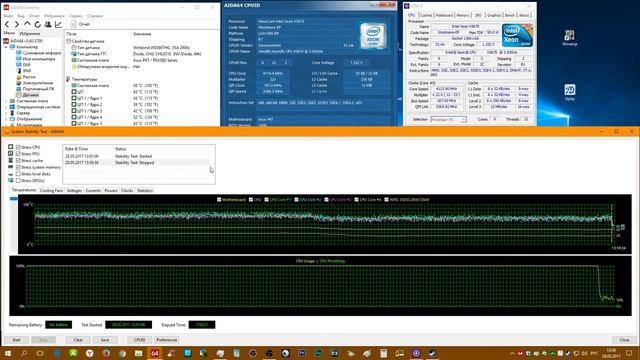Click the AIDA64 taskbar icon
This screenshot has height=360, width=640.
(x=155, y=353)
